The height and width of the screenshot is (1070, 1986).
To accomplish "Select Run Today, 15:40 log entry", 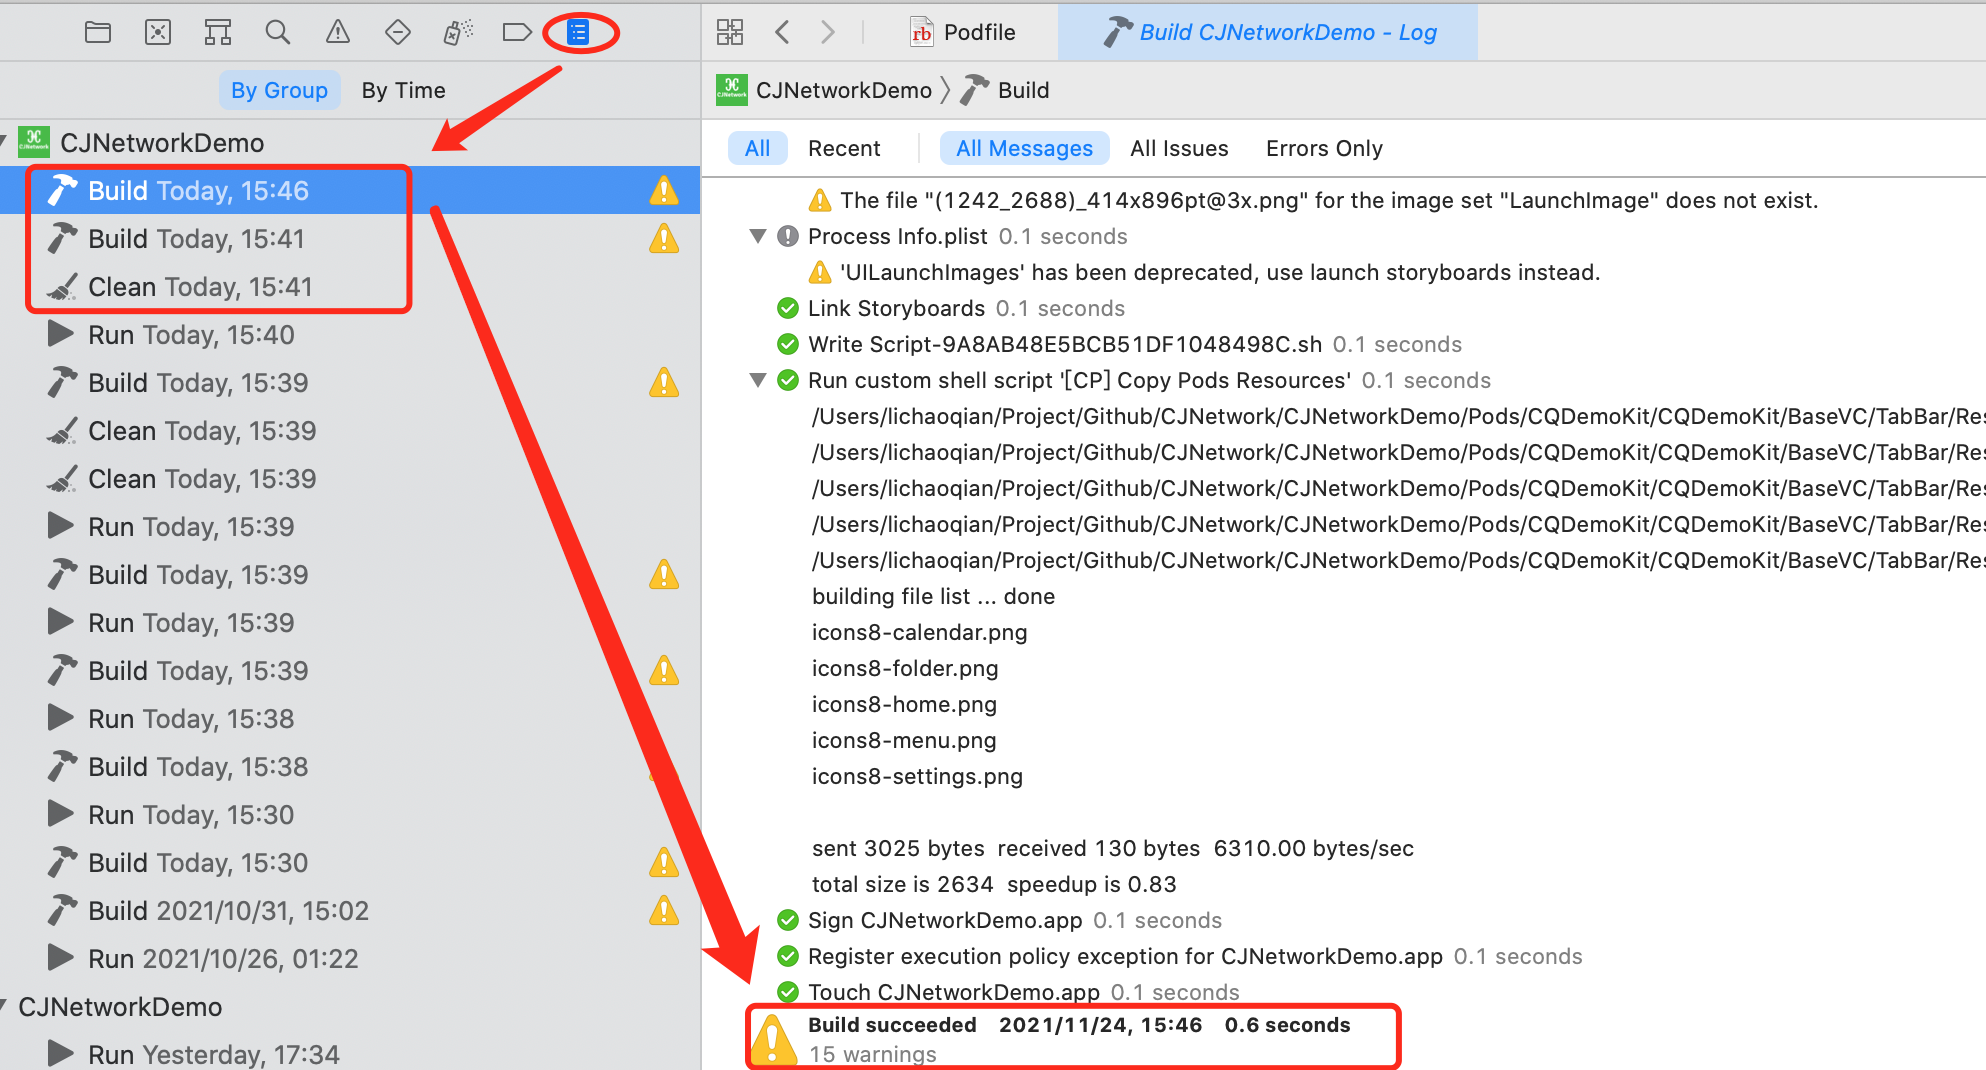I will 350,334.
